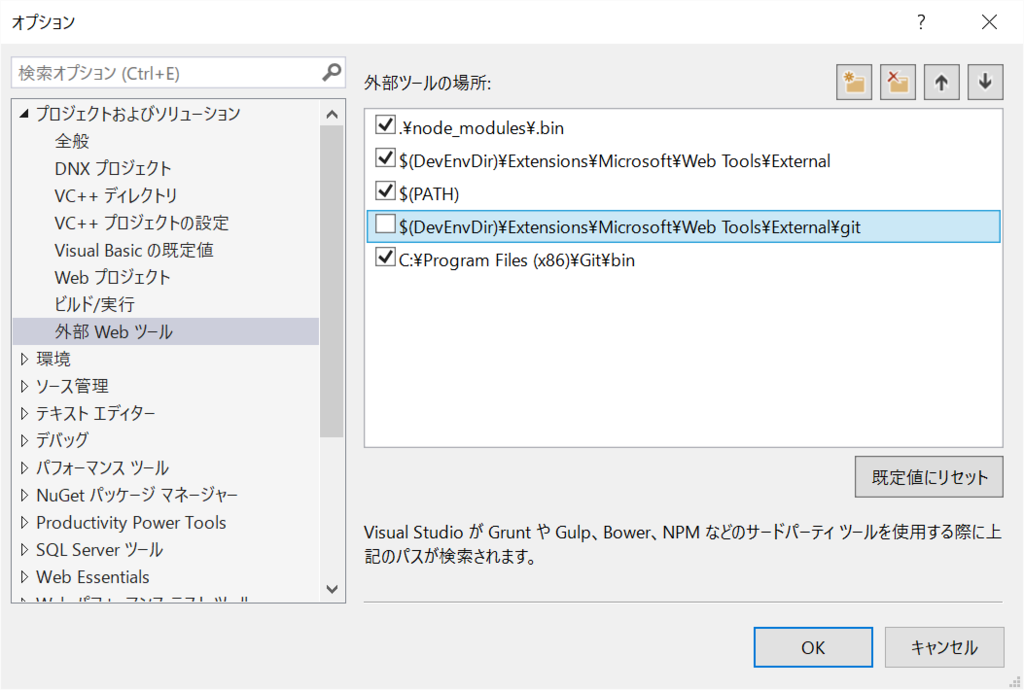Screen dimensions: 1024x690
Task: Uncheck the .¥node_modules¥.bin checkbox
Action: [x=385, y=124]
